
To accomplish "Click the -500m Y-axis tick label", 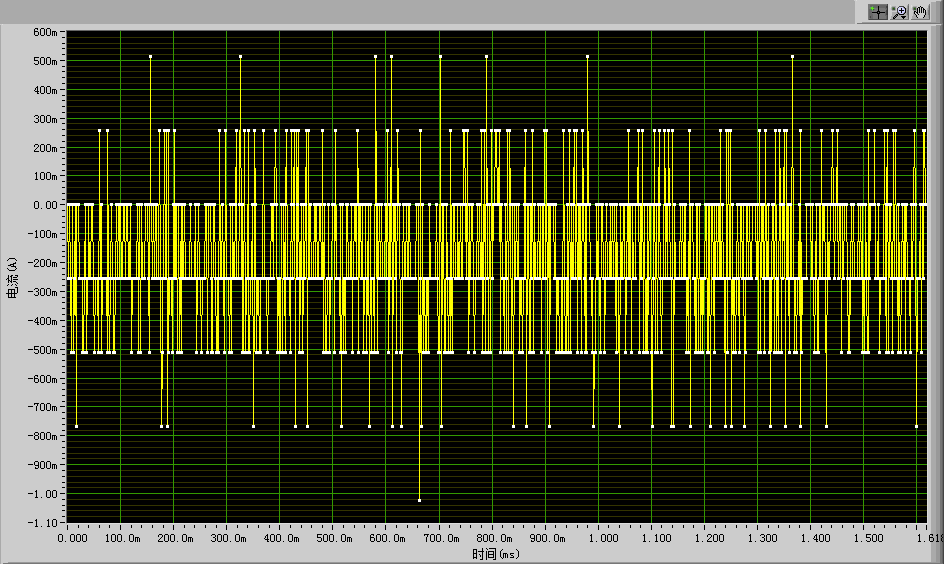I will [x=42, y=350].
